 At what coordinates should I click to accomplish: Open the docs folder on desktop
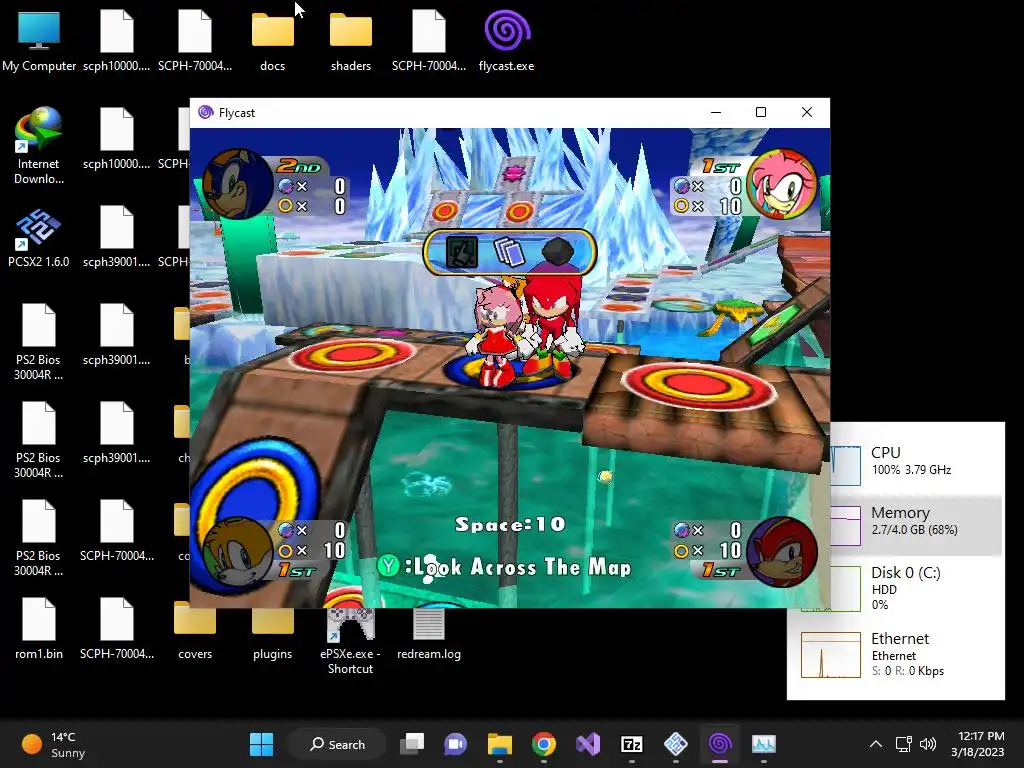tap(272, 42)
